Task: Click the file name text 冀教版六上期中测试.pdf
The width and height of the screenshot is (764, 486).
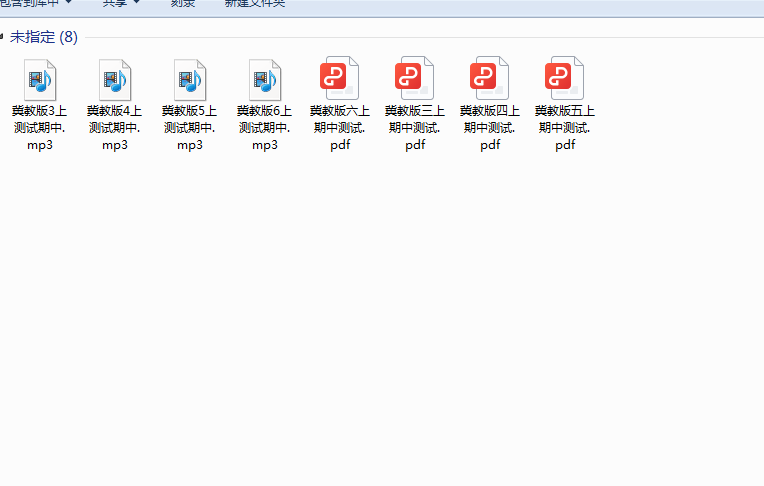Action: [x=340, y=128]
